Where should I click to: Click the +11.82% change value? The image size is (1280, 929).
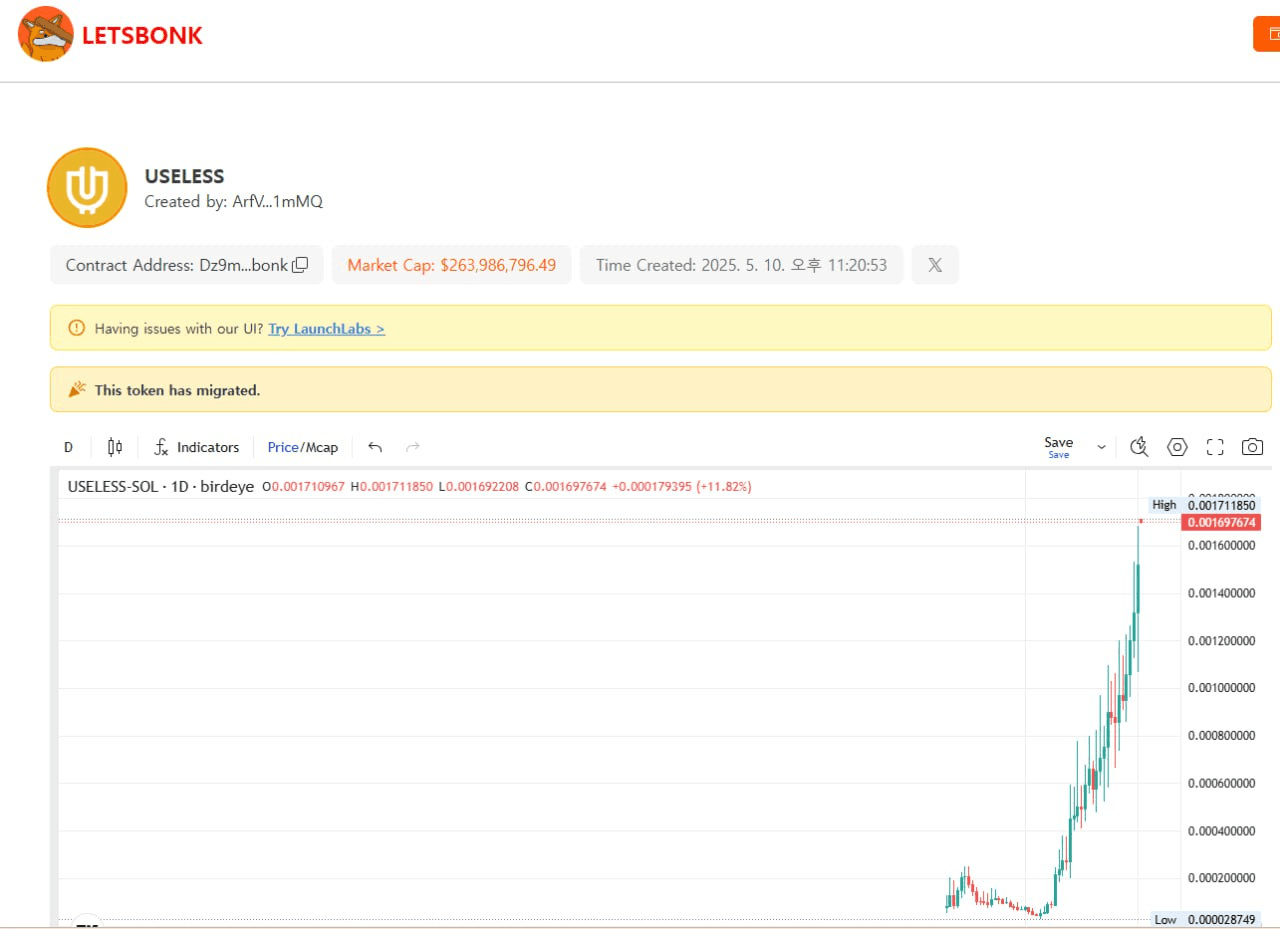point(724,487)
